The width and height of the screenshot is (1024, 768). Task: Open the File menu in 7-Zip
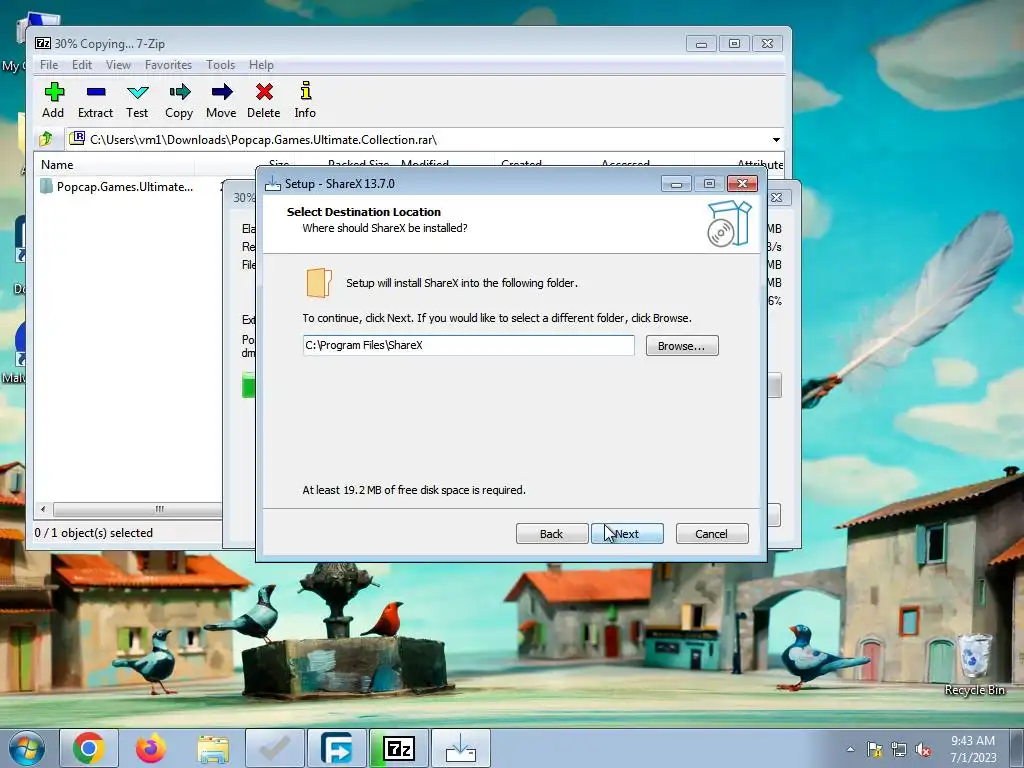(x=49, y=65)
